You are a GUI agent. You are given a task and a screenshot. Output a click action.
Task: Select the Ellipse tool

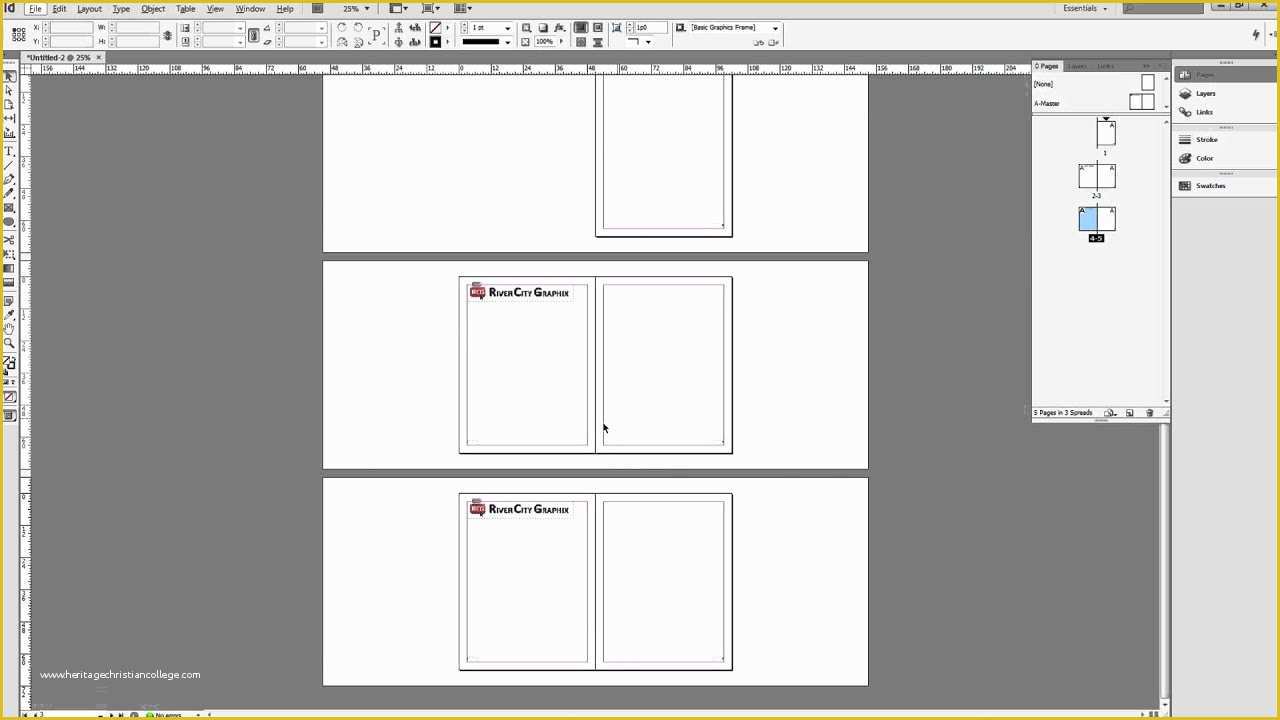point(9,222)
